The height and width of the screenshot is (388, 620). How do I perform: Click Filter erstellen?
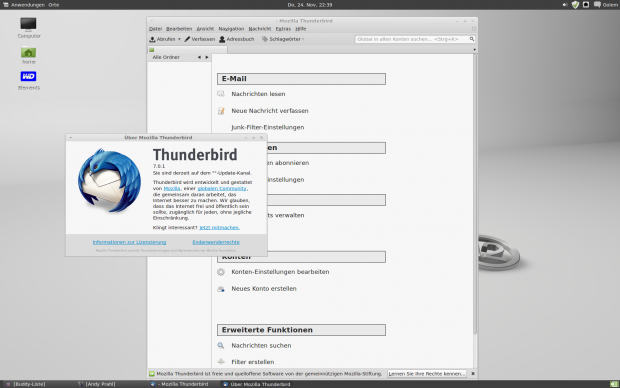253,362
